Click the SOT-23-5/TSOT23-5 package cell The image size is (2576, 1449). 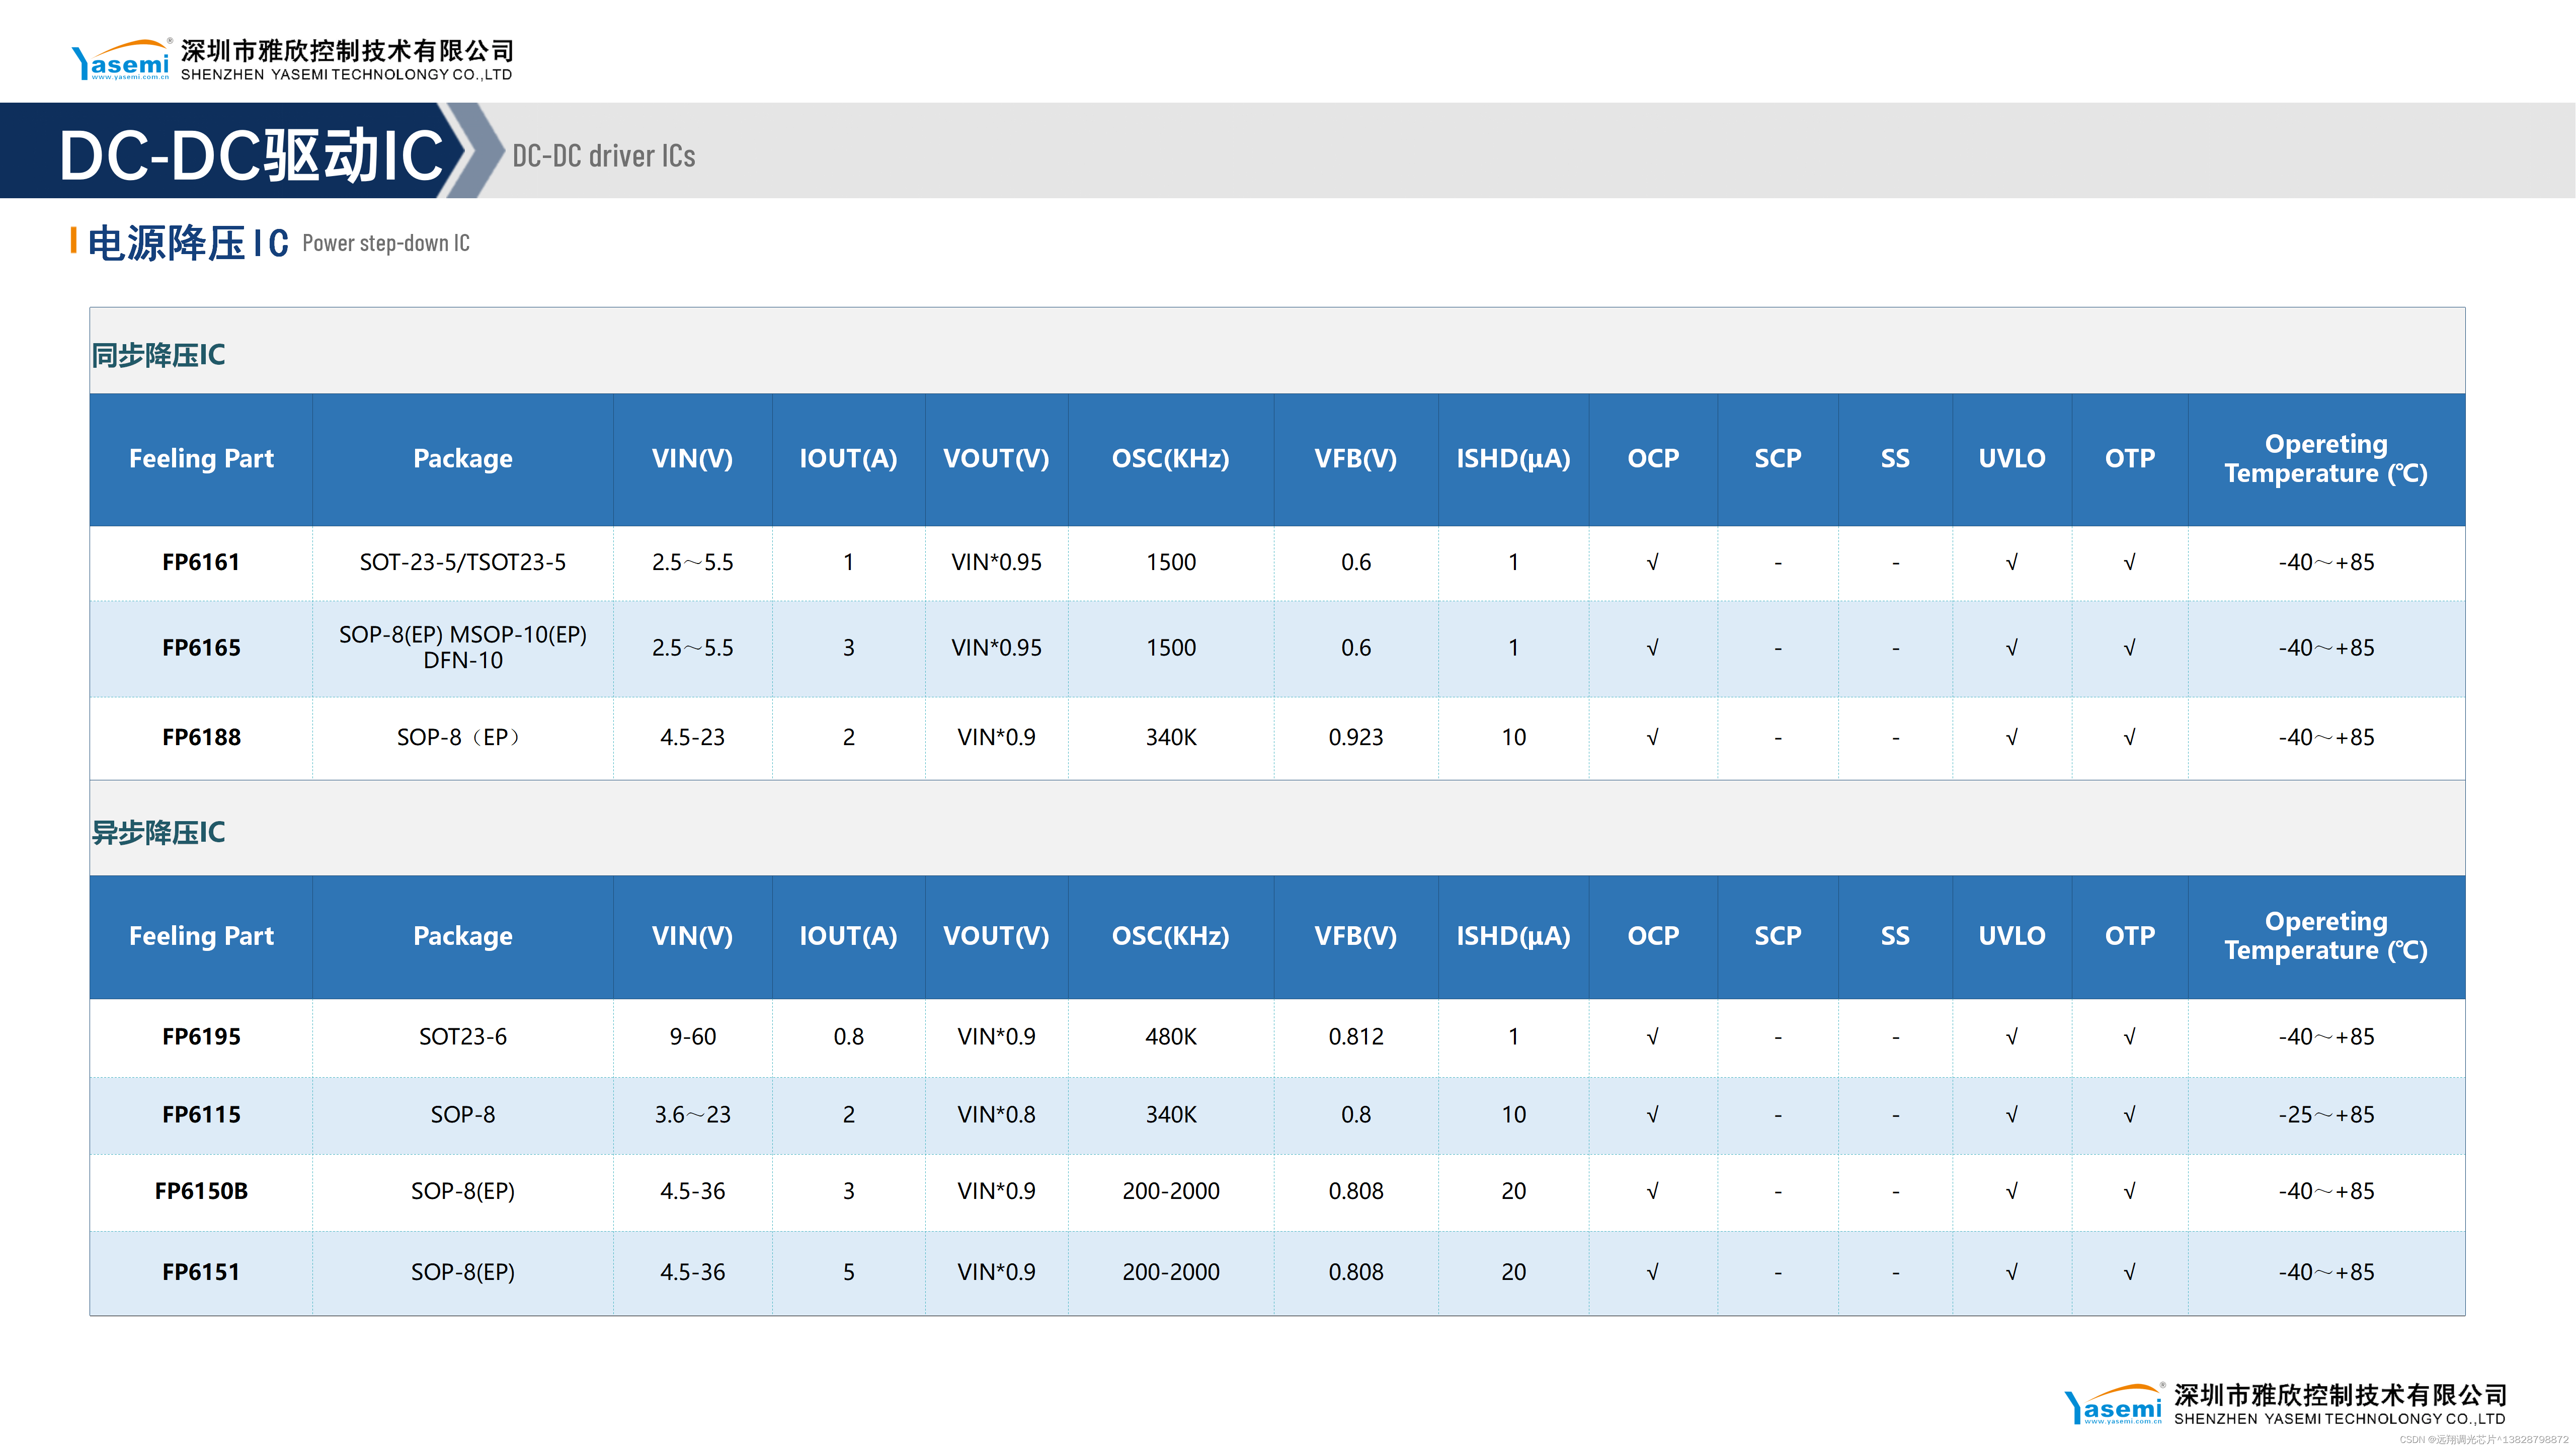[x=462, y=562]
